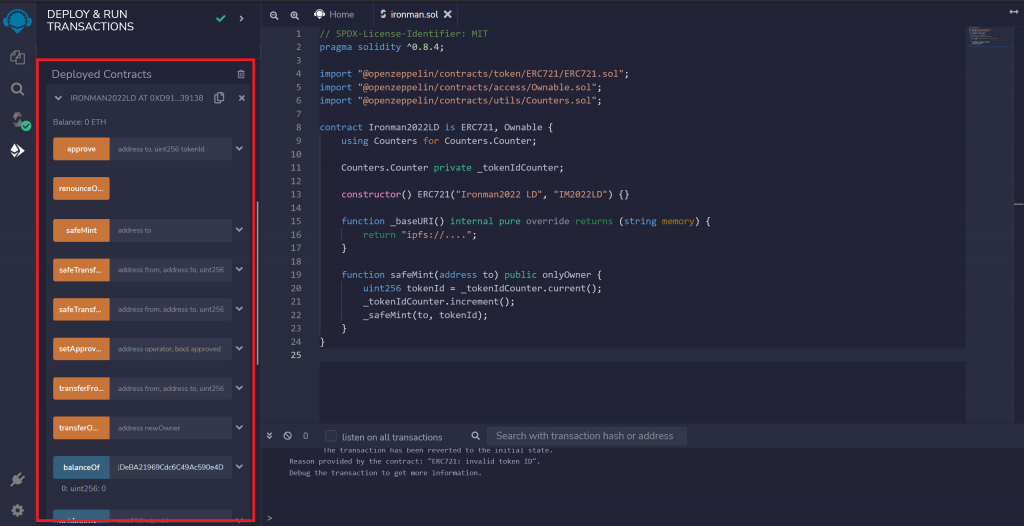Click the Deployed Contracts heading

(x=101, y=74)
